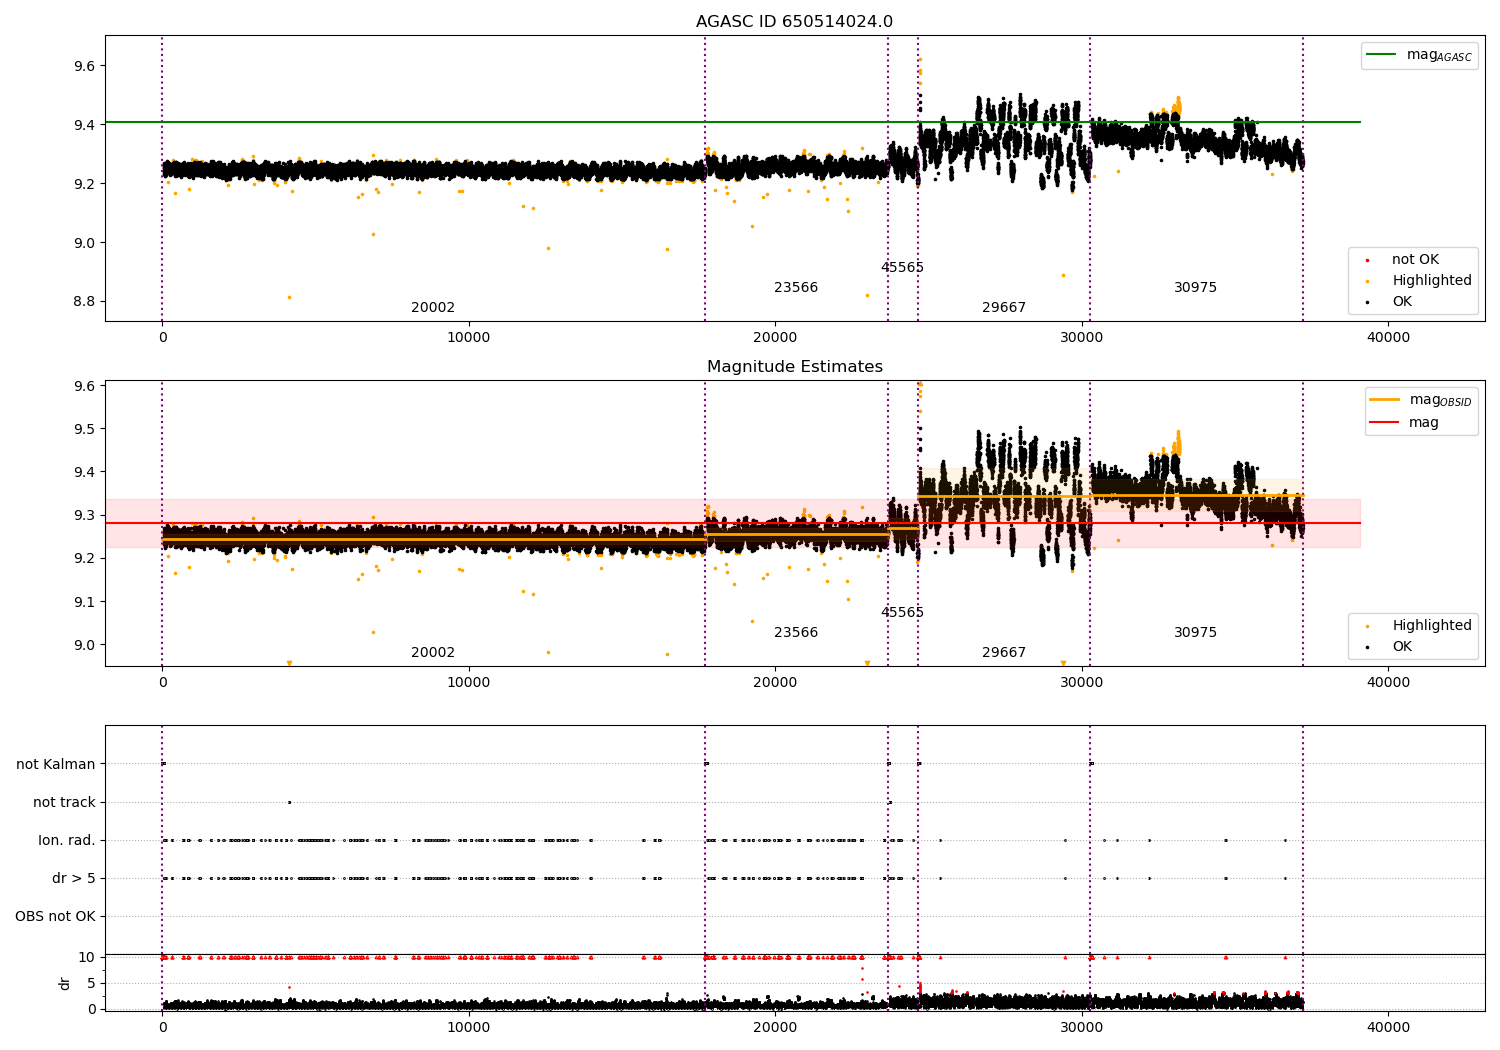Click the "23566" annotation in the AGASC plot

(x=796, y=288)
